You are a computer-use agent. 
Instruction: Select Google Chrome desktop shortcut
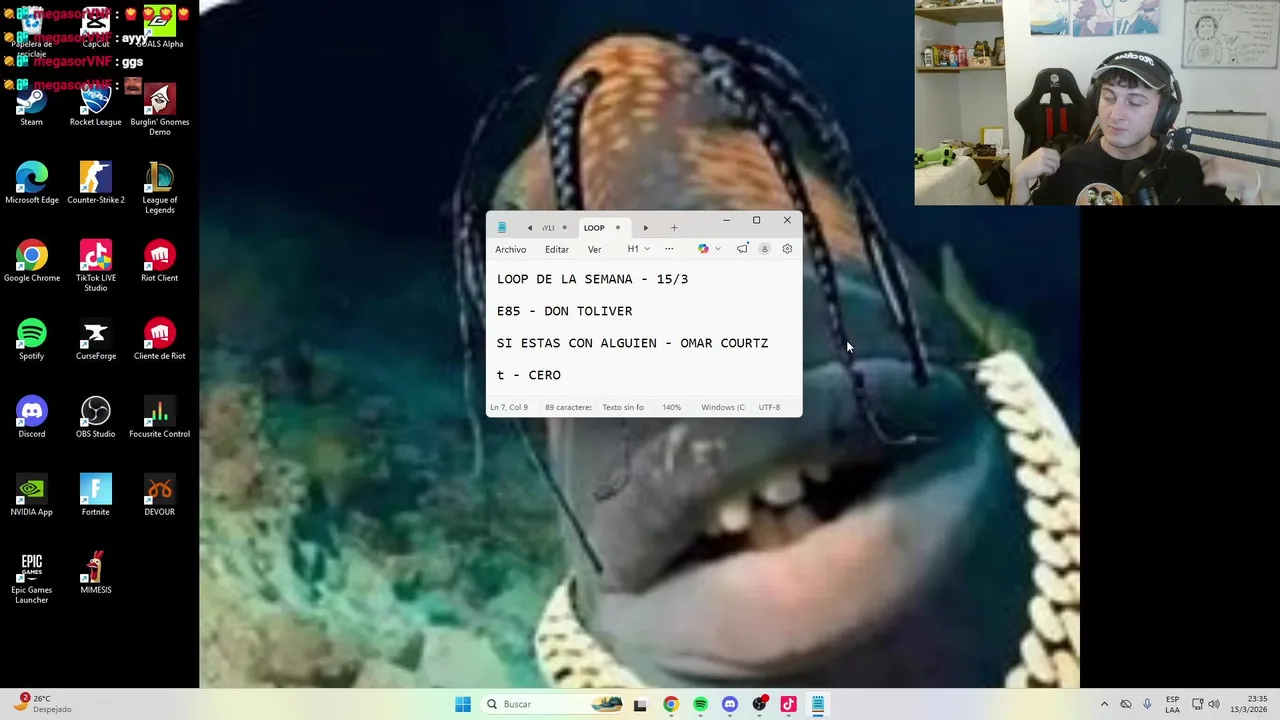[31, 261]
